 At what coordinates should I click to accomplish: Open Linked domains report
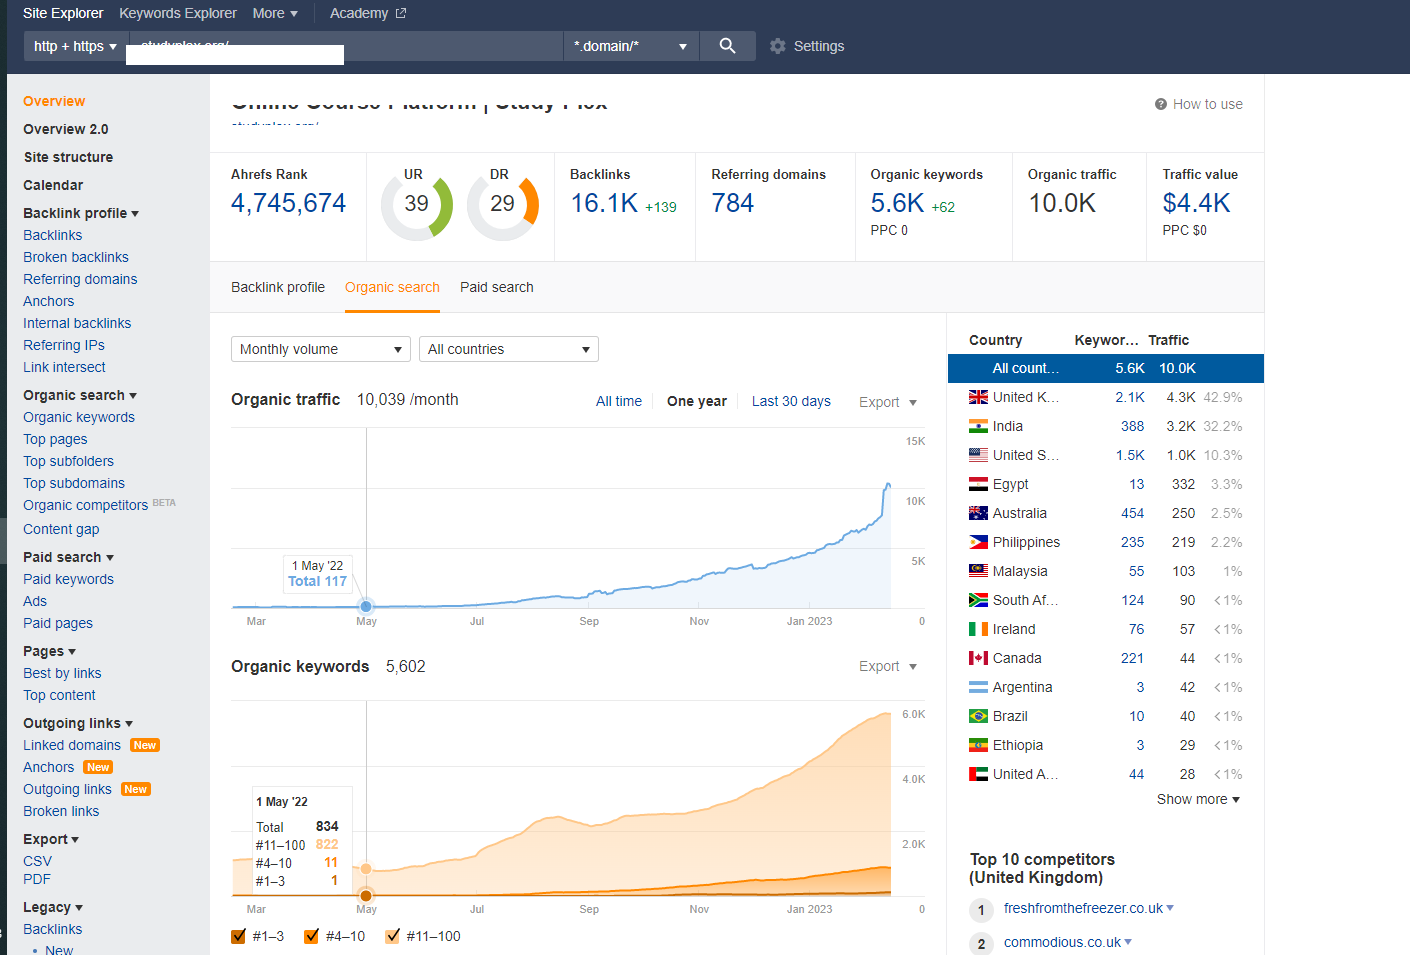(72, 745)
